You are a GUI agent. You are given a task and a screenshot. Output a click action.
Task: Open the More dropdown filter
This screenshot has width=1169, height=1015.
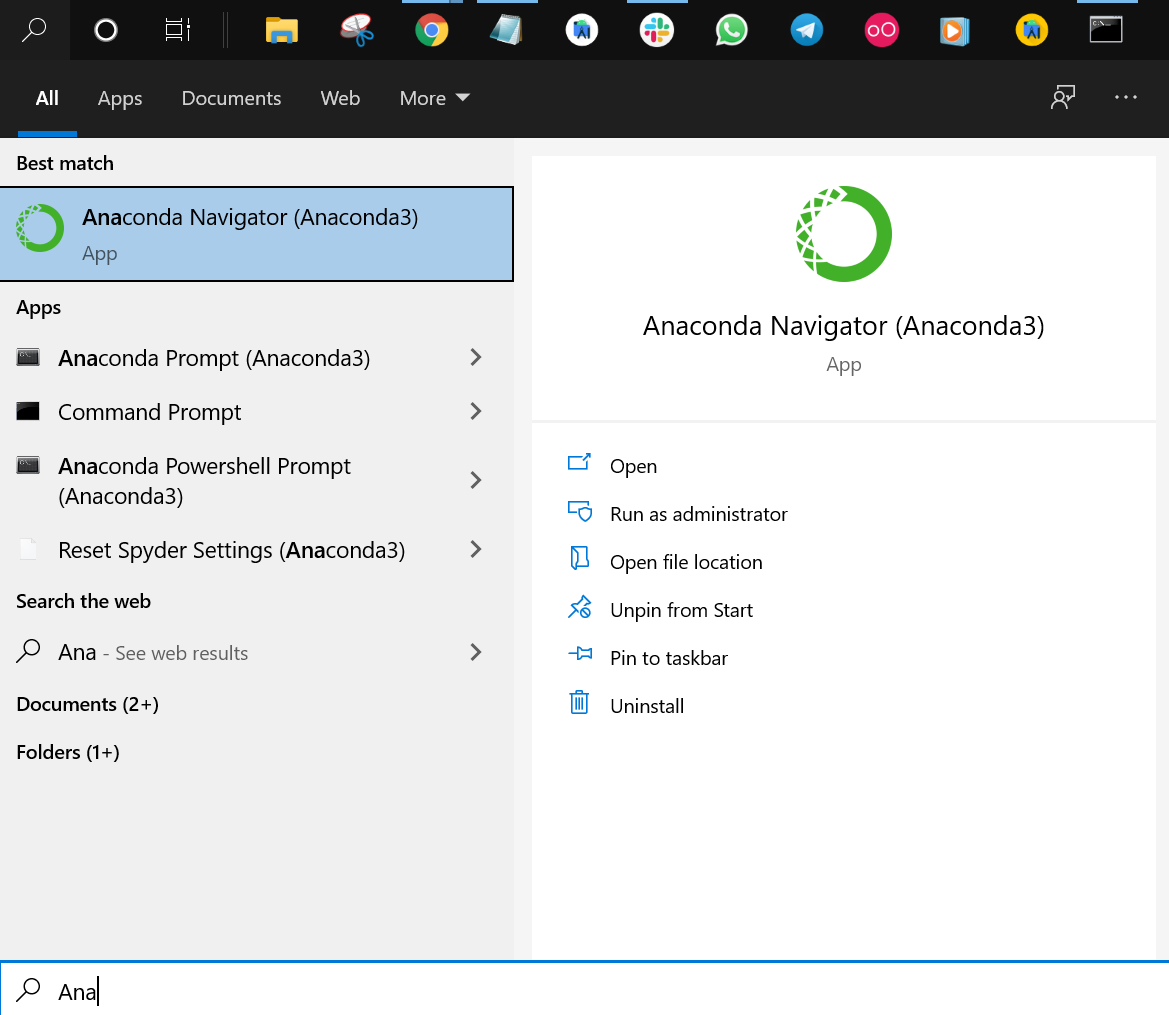(x=434, y=98)
